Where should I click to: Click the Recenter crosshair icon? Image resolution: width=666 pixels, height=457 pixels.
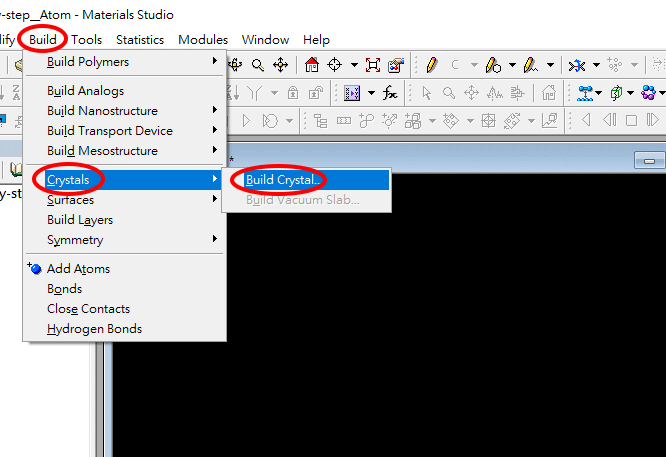(x=334, y=66)
